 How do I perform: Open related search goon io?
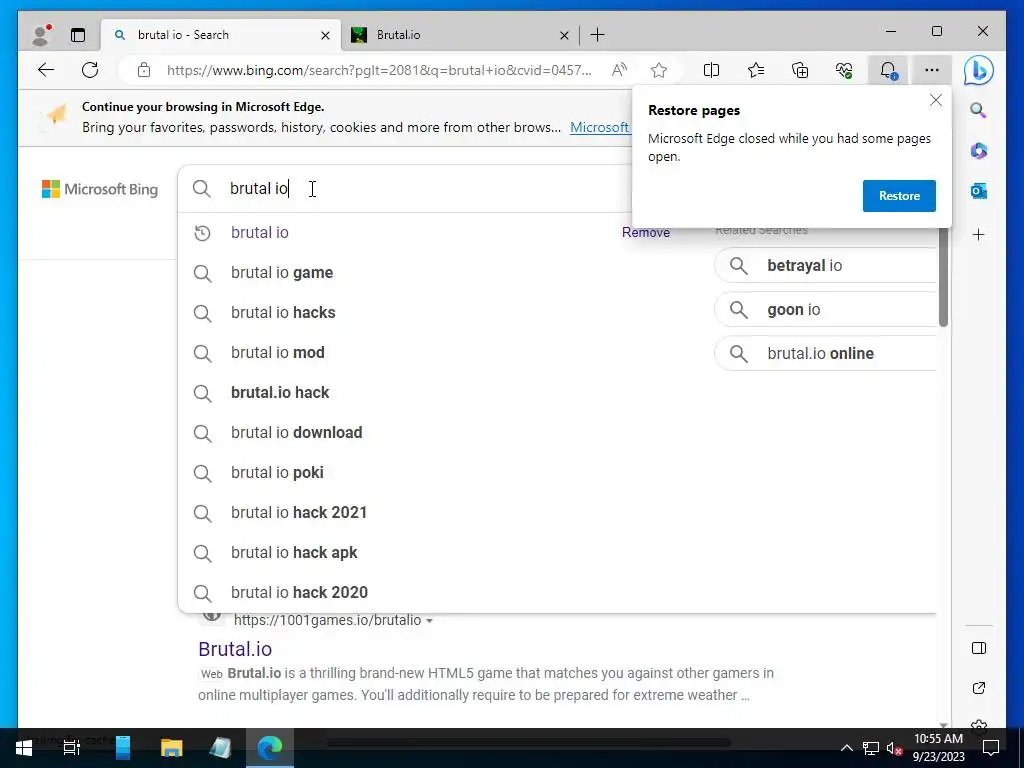825,310
